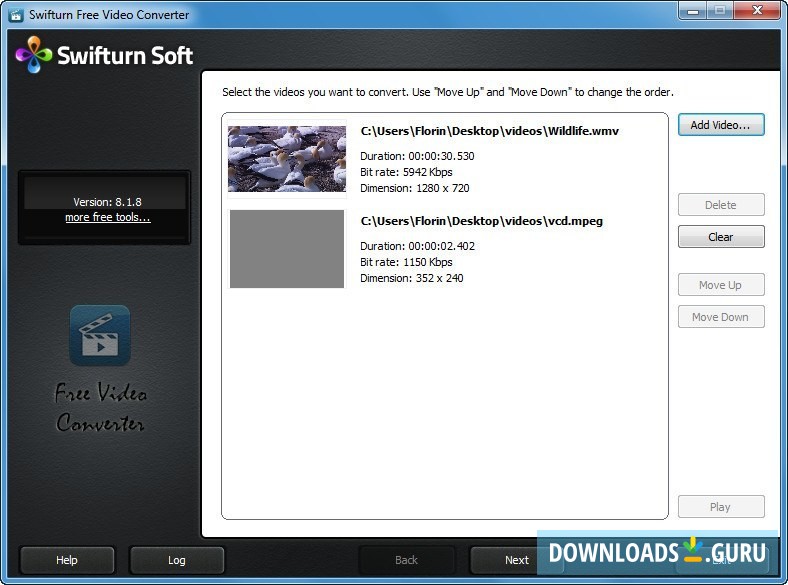
Task: Click the Swifturn Soft colorful logo icon
Action: pos(34,54)
